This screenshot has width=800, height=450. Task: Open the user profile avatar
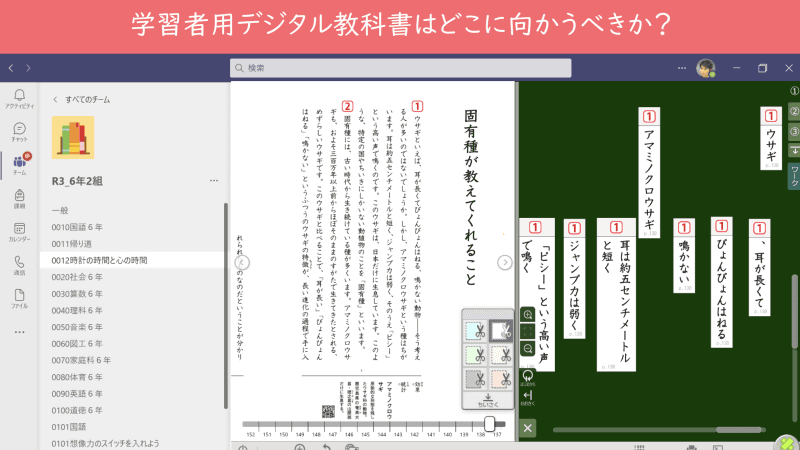click(x=706, y=68)
